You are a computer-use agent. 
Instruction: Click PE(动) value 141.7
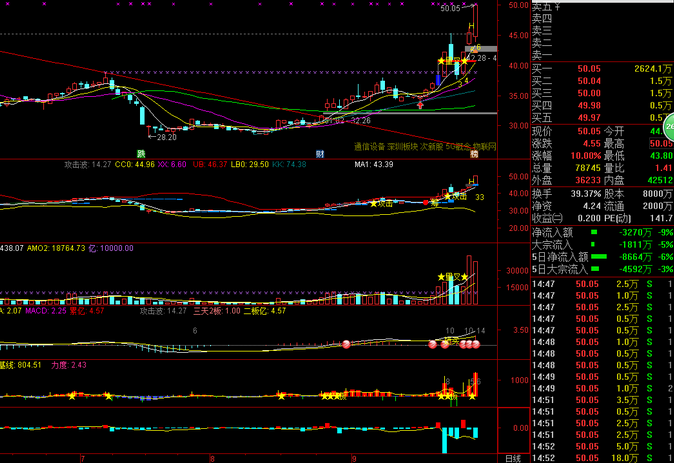pyautogui.click(x=661, y=218)
